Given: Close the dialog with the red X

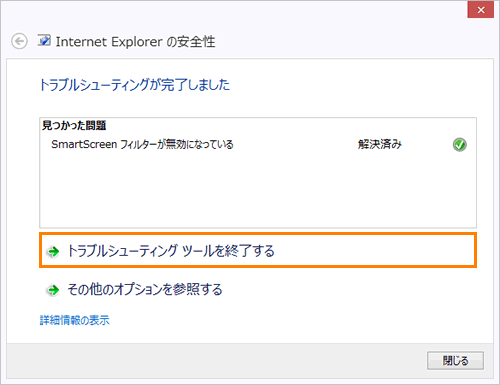Looking at the screenshot, I should point(481,10).
